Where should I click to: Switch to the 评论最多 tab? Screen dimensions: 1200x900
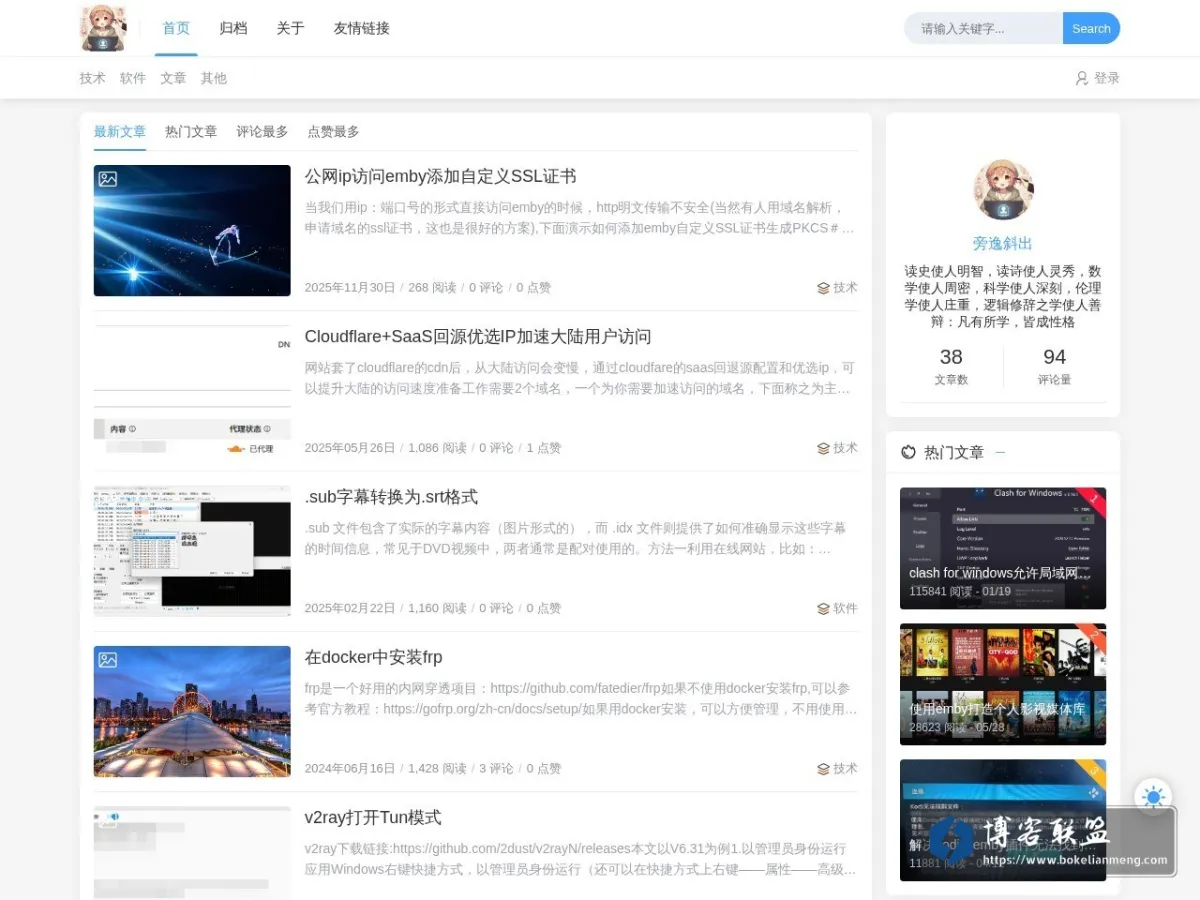pyautogui.click(x=262, y=132)
